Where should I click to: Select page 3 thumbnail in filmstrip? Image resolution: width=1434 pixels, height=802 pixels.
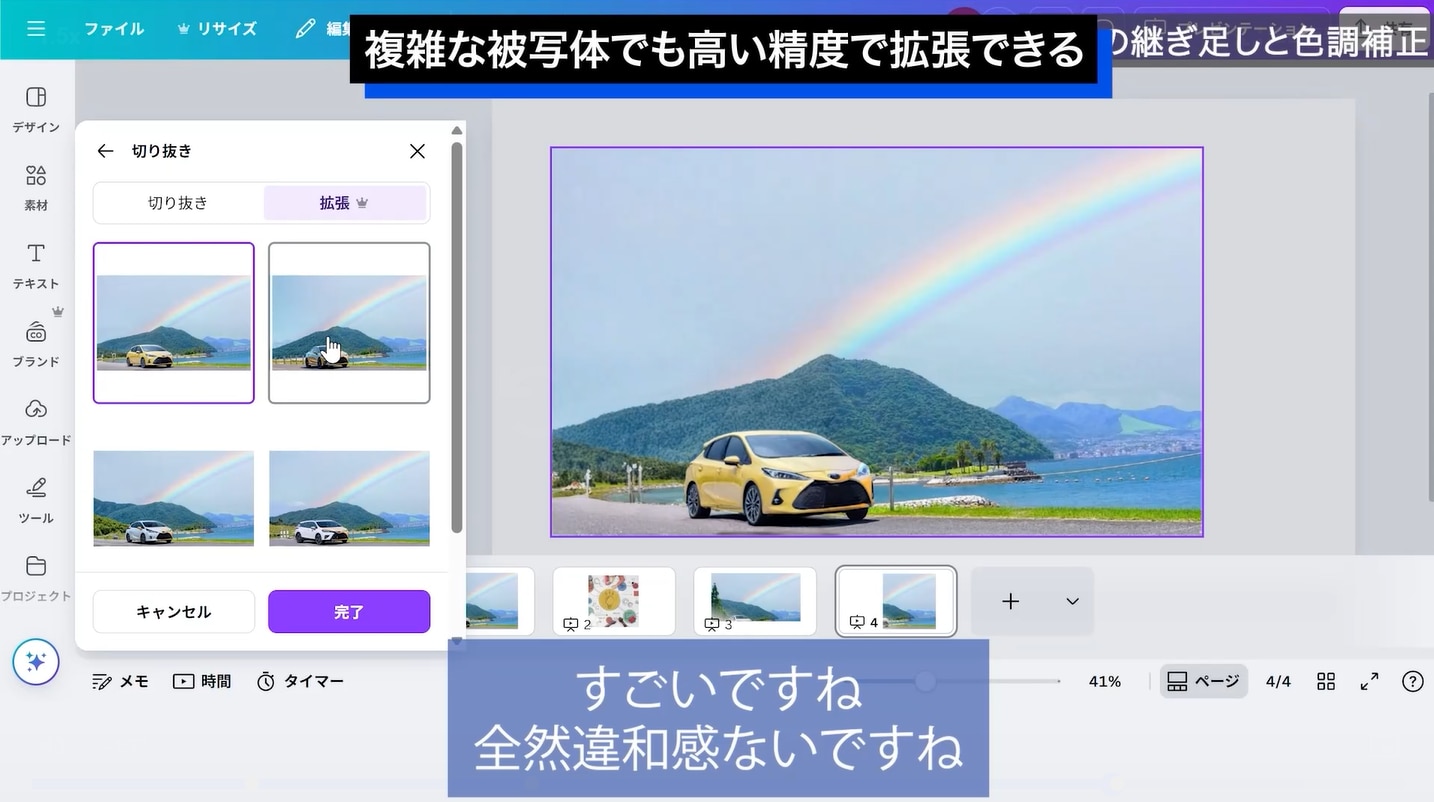[x=755, y=600]
